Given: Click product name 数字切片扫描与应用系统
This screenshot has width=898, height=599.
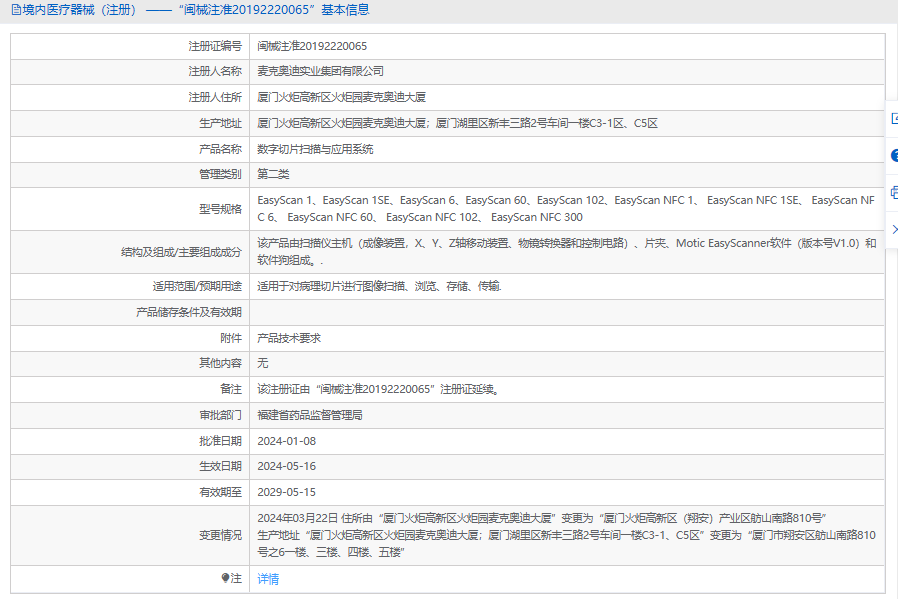Looking at the screenshot, I should [x=315, y=149].
